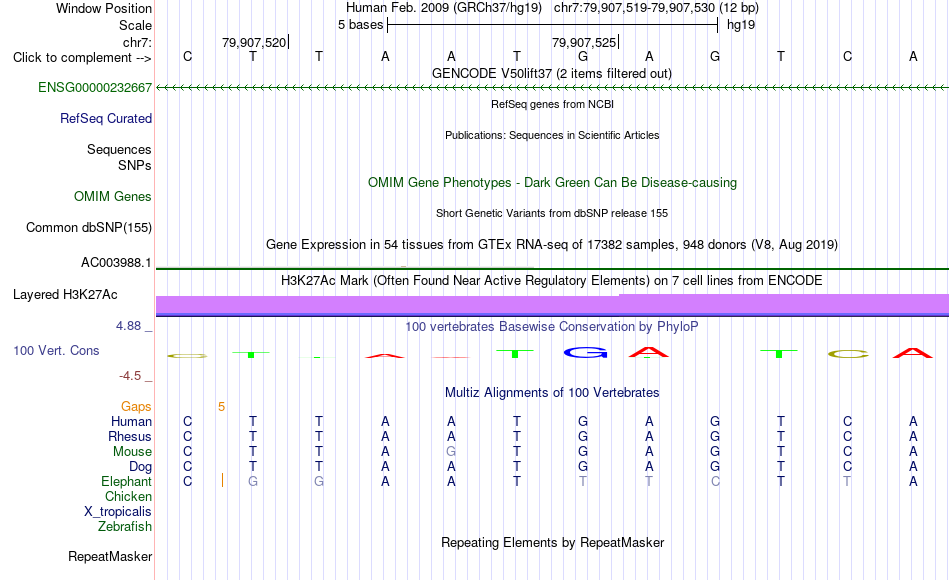Image resolution: width=950 pixels, height=580 pixels.
Task: Click the -4.5 PhyloP lower scale value
Action: click(130, 376)
